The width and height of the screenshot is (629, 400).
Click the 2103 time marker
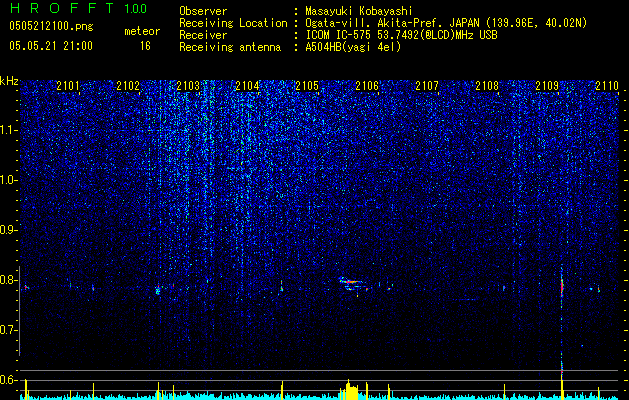point(188,86)
